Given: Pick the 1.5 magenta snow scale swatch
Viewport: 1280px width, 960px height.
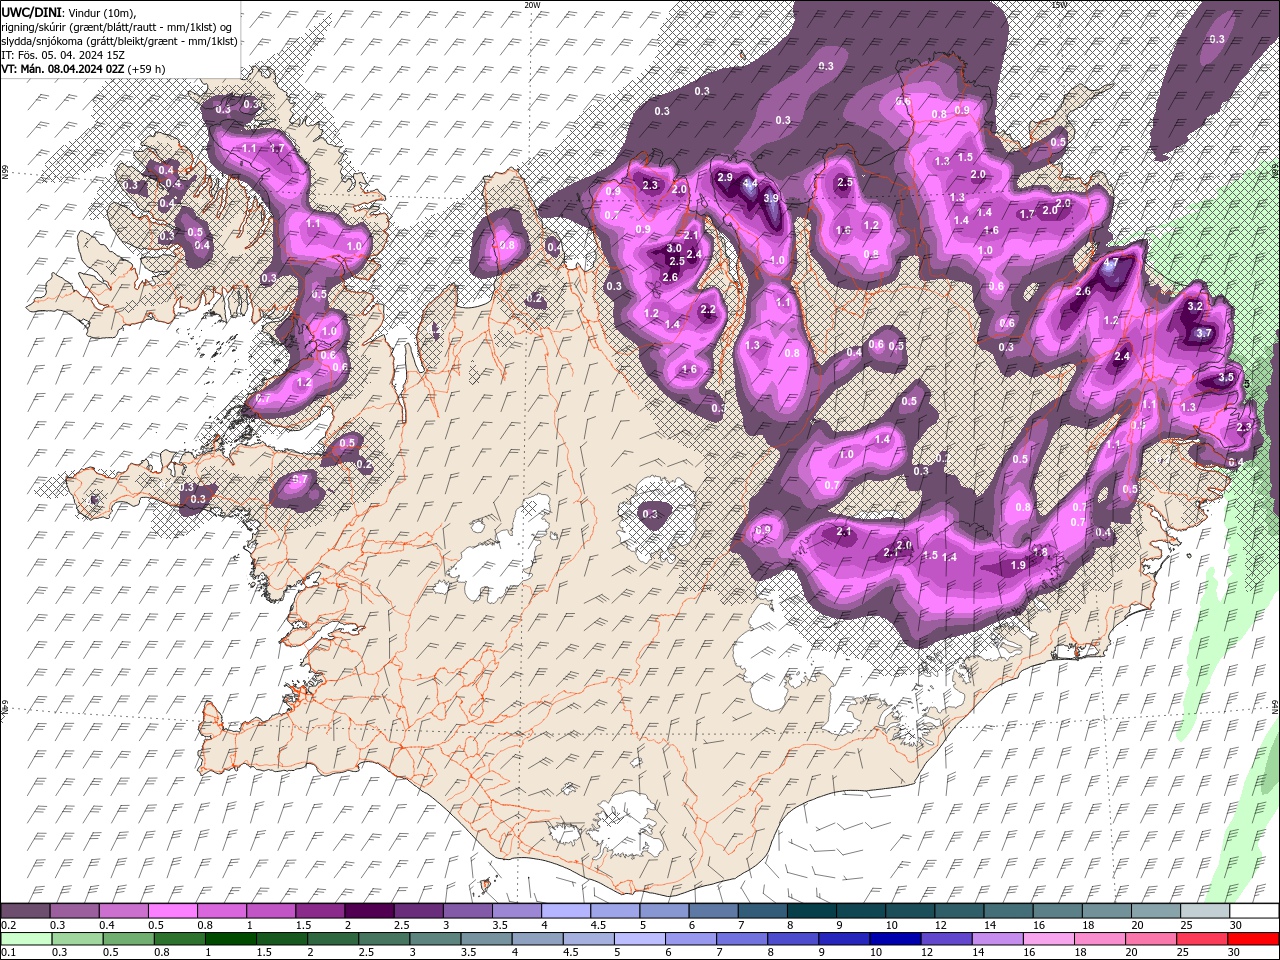Looking at the screenshot, I should (319, 911).
